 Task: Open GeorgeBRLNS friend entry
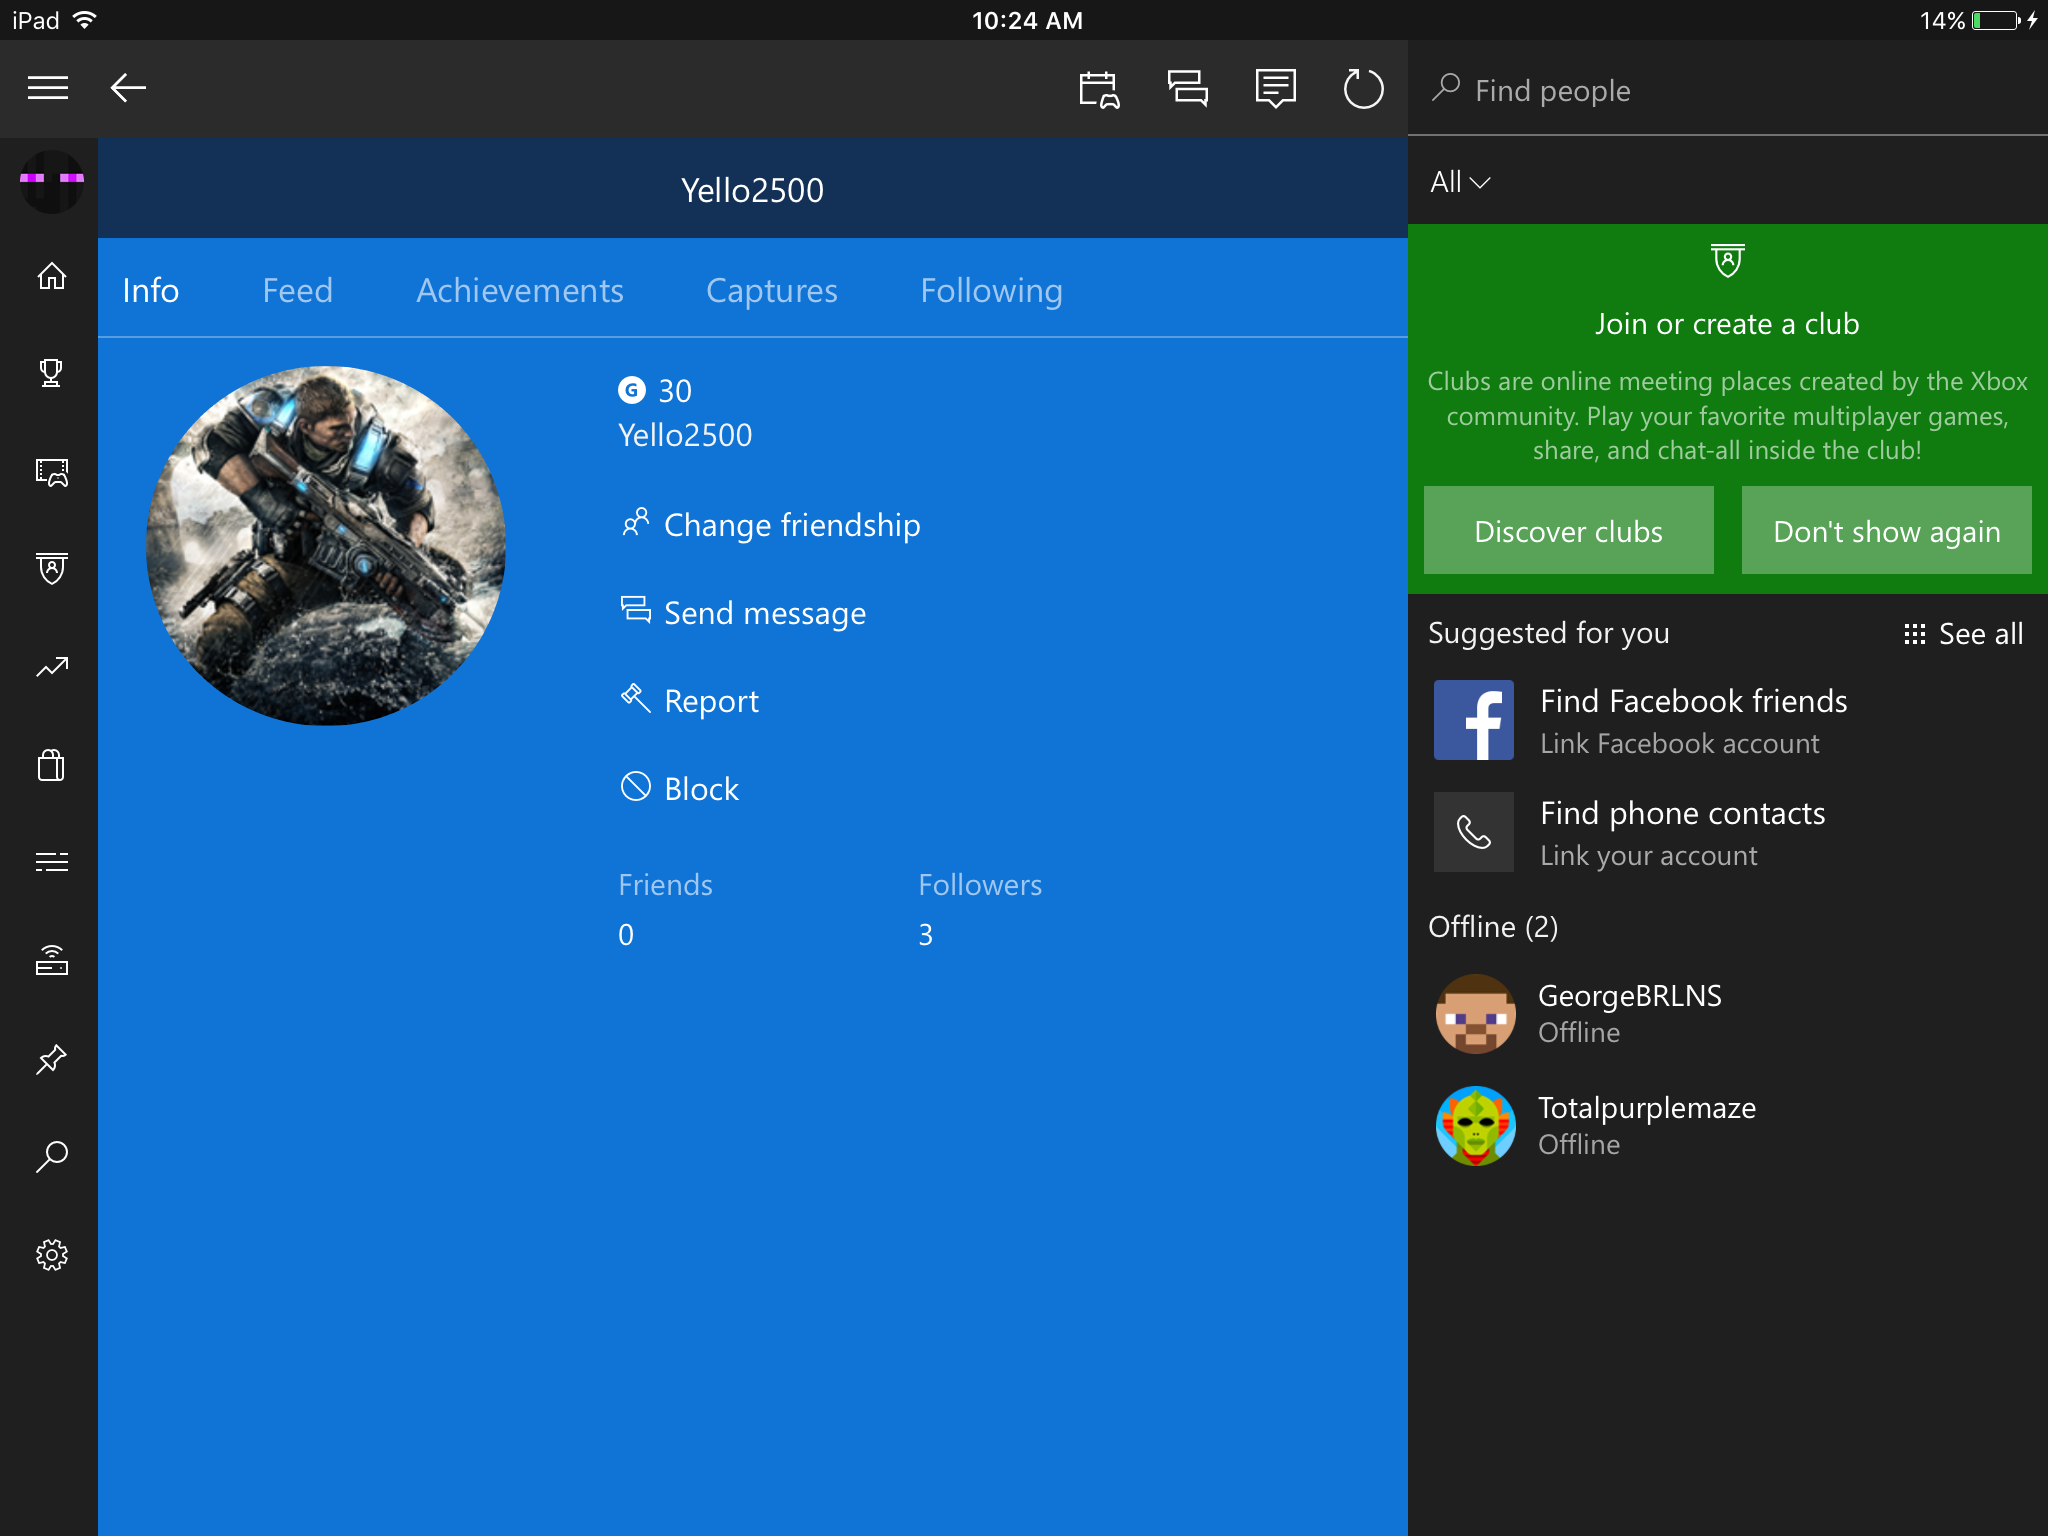pos(1728,1014)
